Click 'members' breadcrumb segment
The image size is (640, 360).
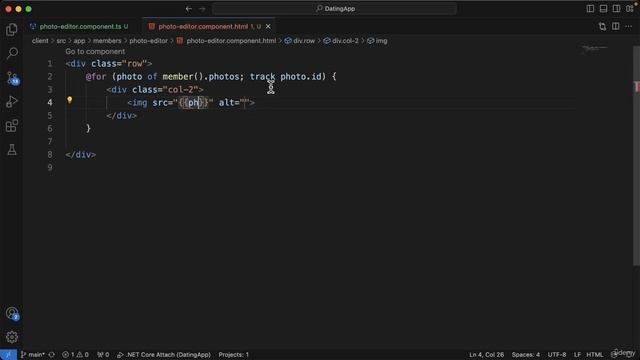[x=107, y=41]
